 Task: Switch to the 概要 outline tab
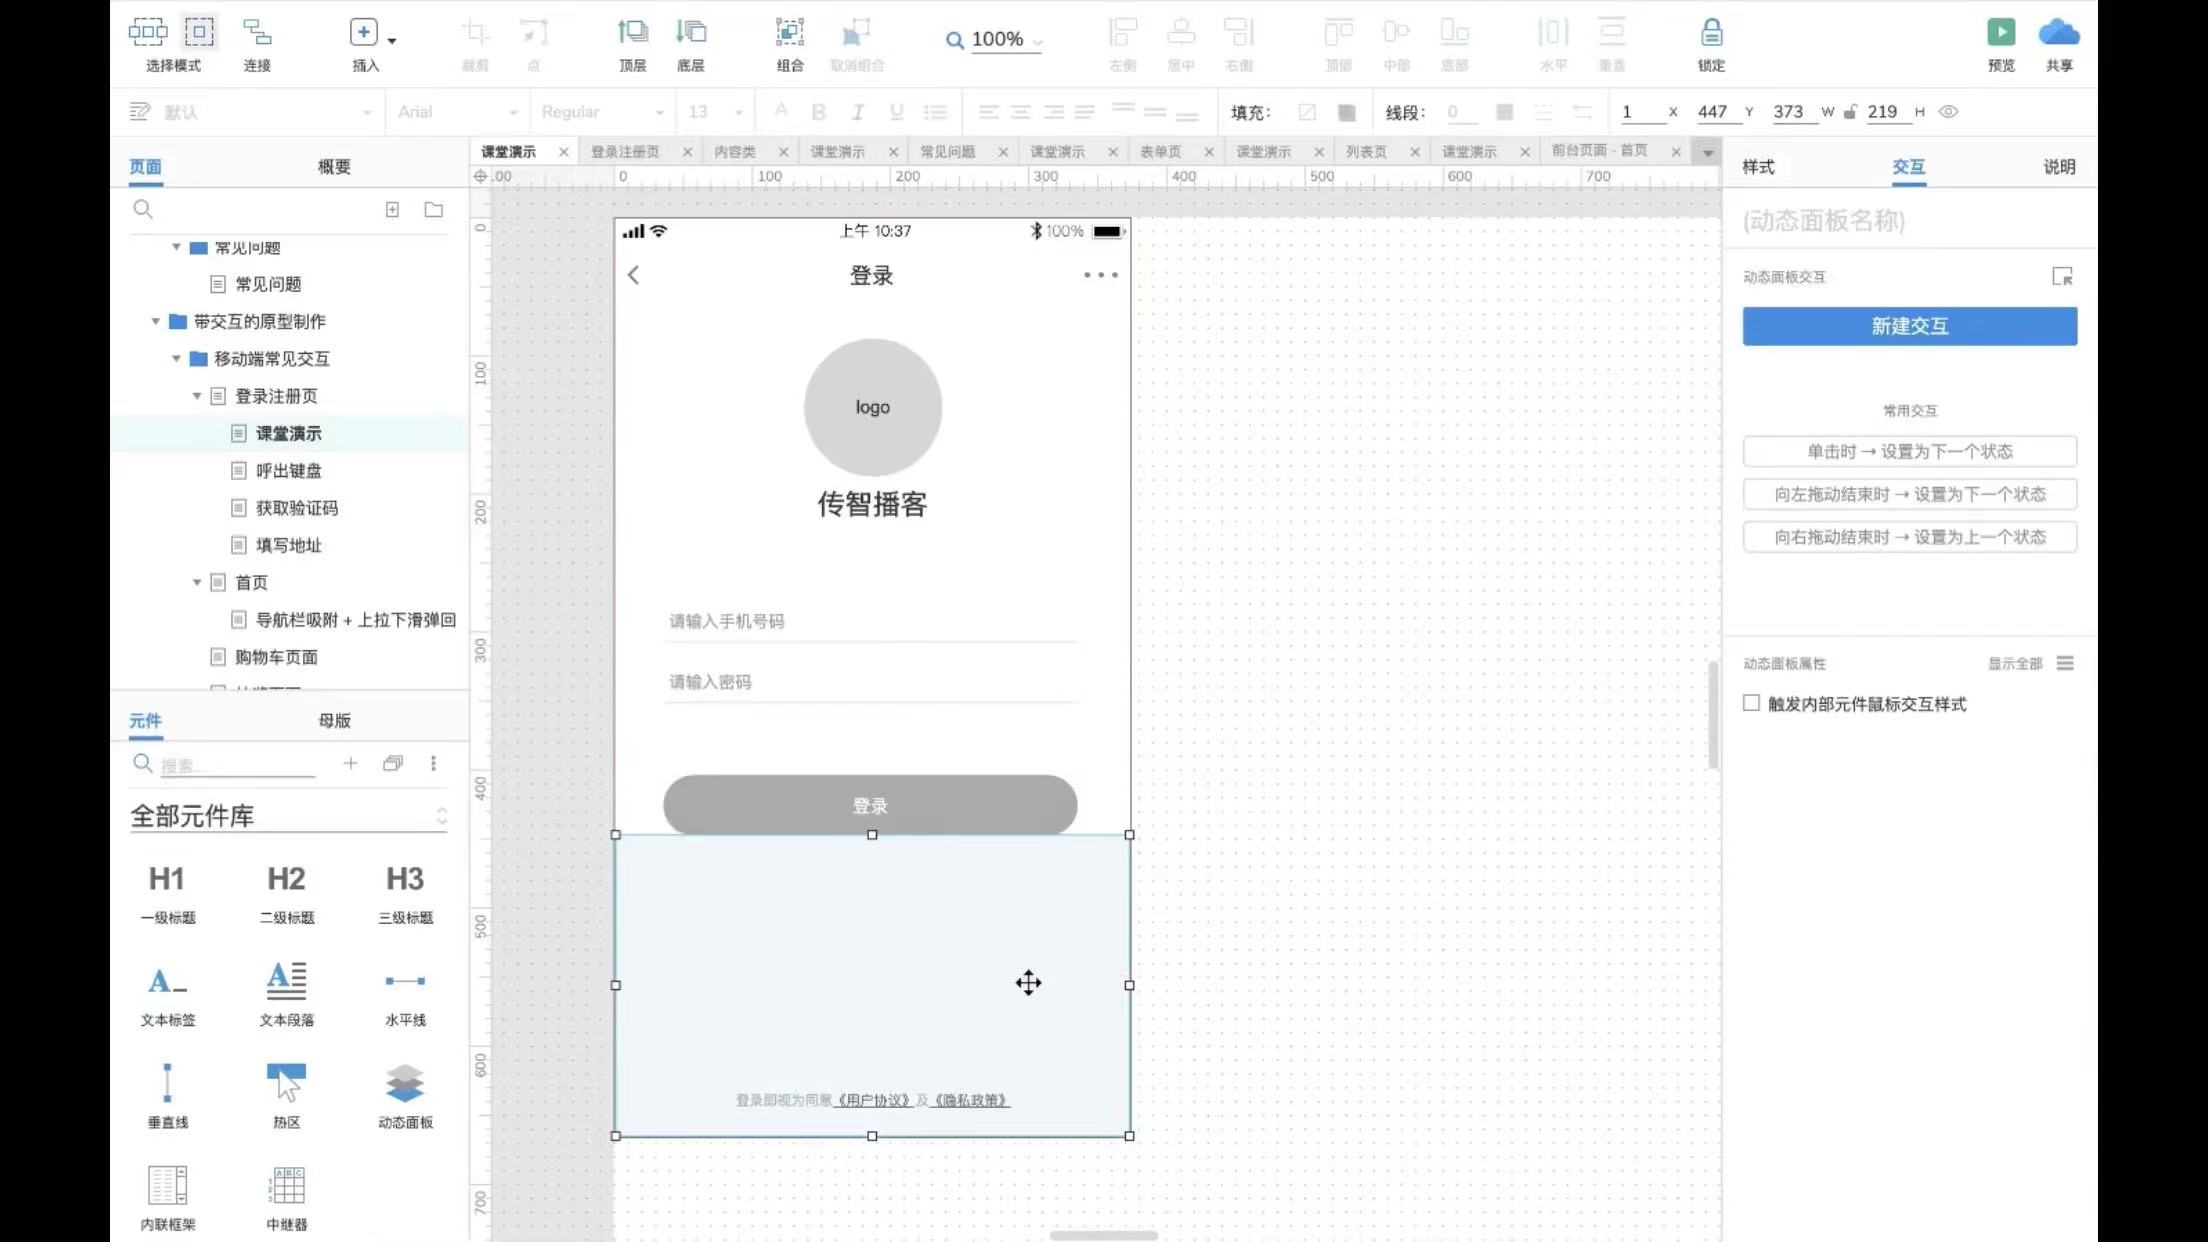point(334,167)
